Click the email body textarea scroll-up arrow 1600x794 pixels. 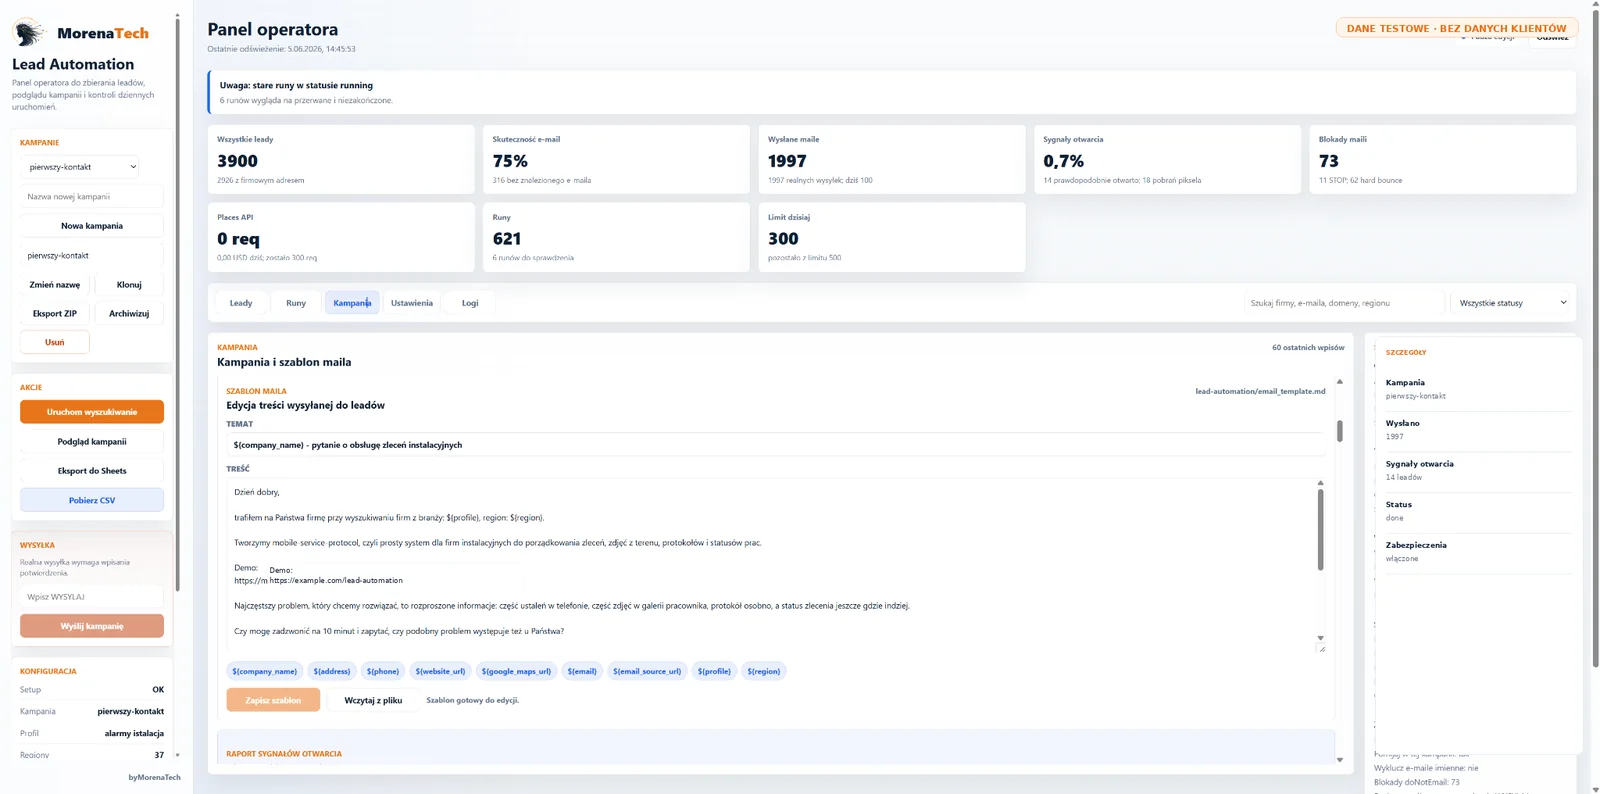1320,483
